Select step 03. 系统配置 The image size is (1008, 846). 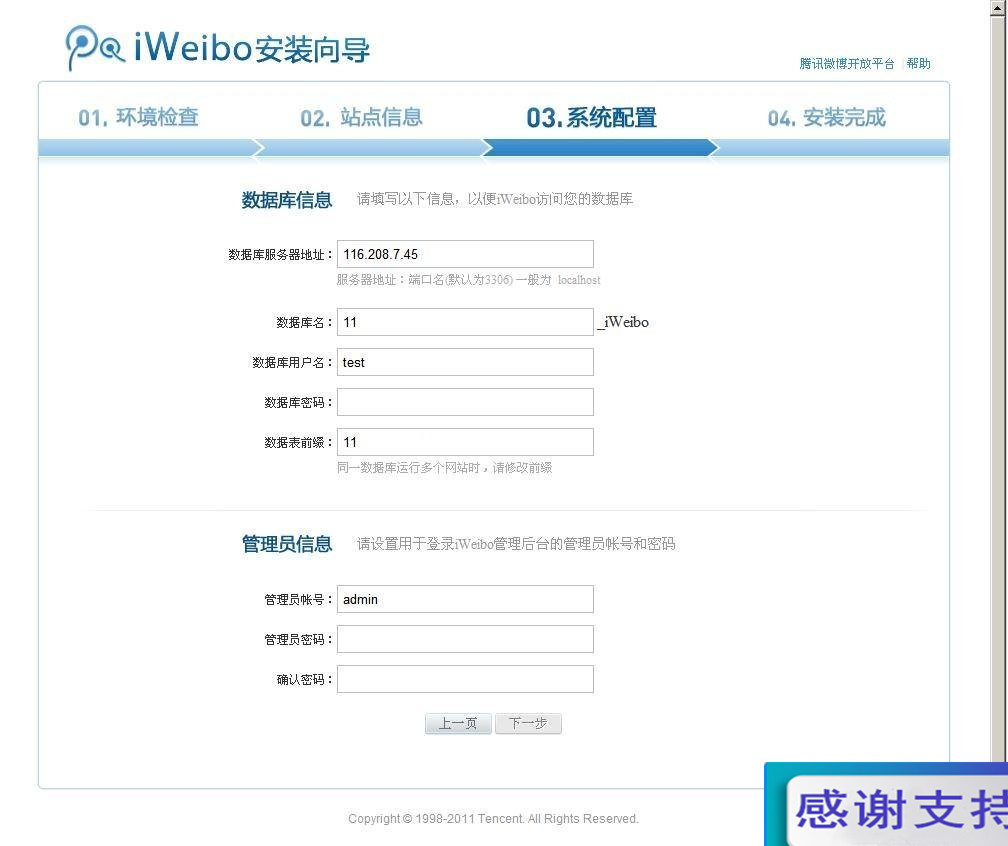point(591,118)
